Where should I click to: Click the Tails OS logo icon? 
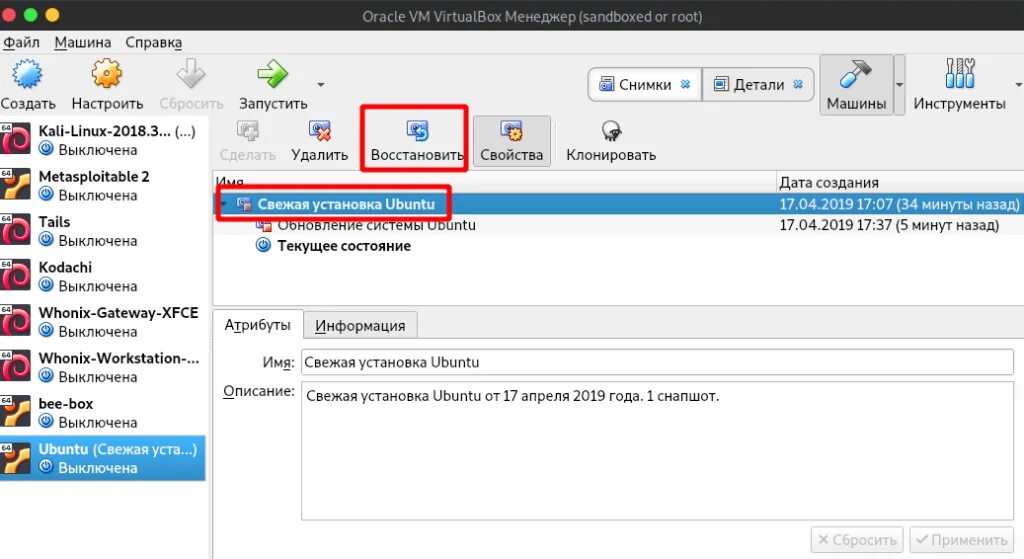click(16, 230)
